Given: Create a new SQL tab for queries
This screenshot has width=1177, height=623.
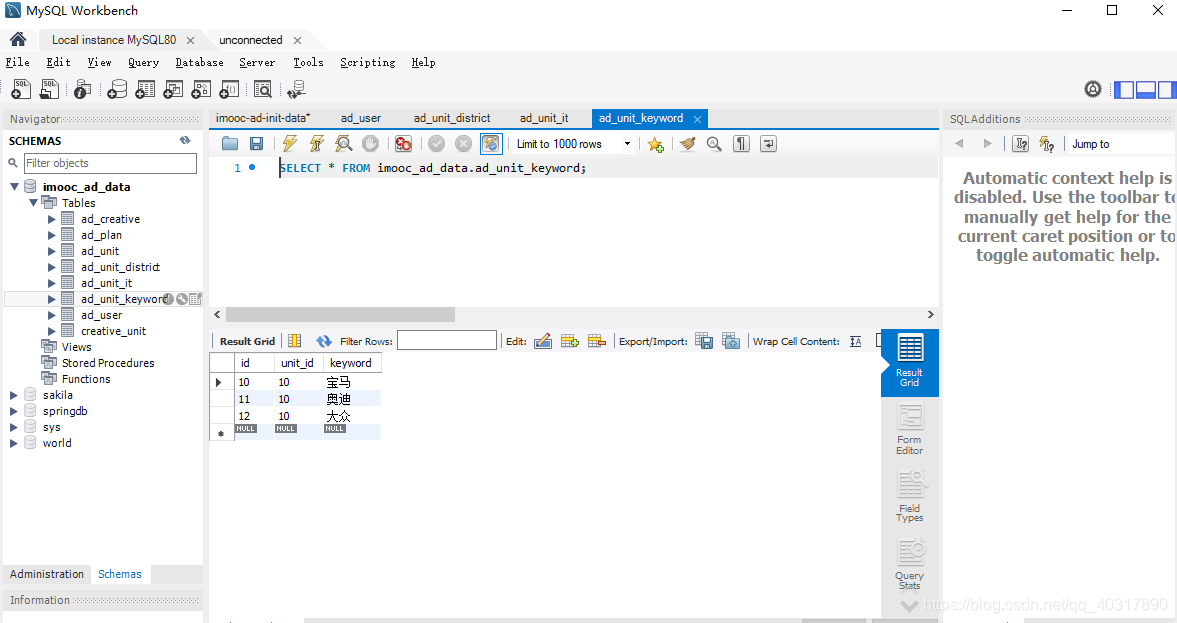Looking at the screenshot, I should coord(21,89).
